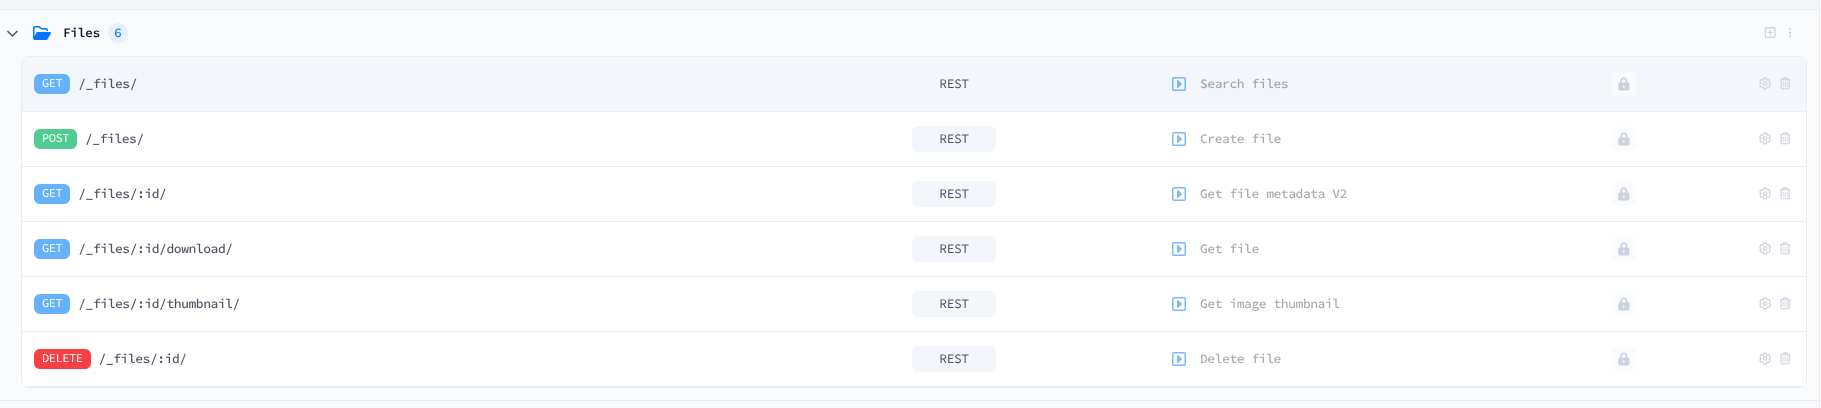Open settings gear for Search files endpoint

(1765, 84)
